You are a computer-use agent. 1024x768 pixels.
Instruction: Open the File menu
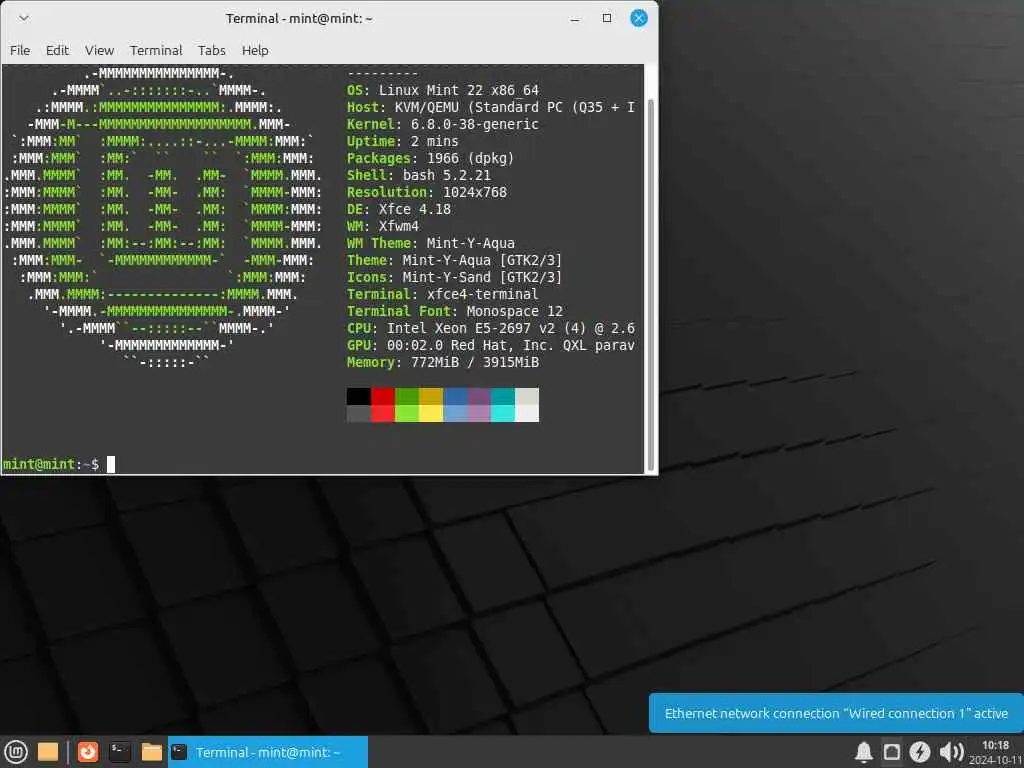(20, 50)
